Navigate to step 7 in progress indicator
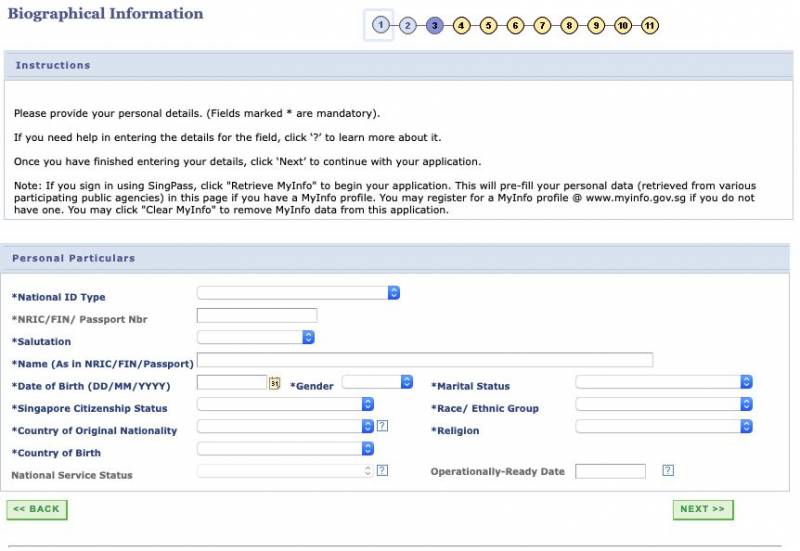800x551 pixels. pyautogui.click(x=542, y=26)
